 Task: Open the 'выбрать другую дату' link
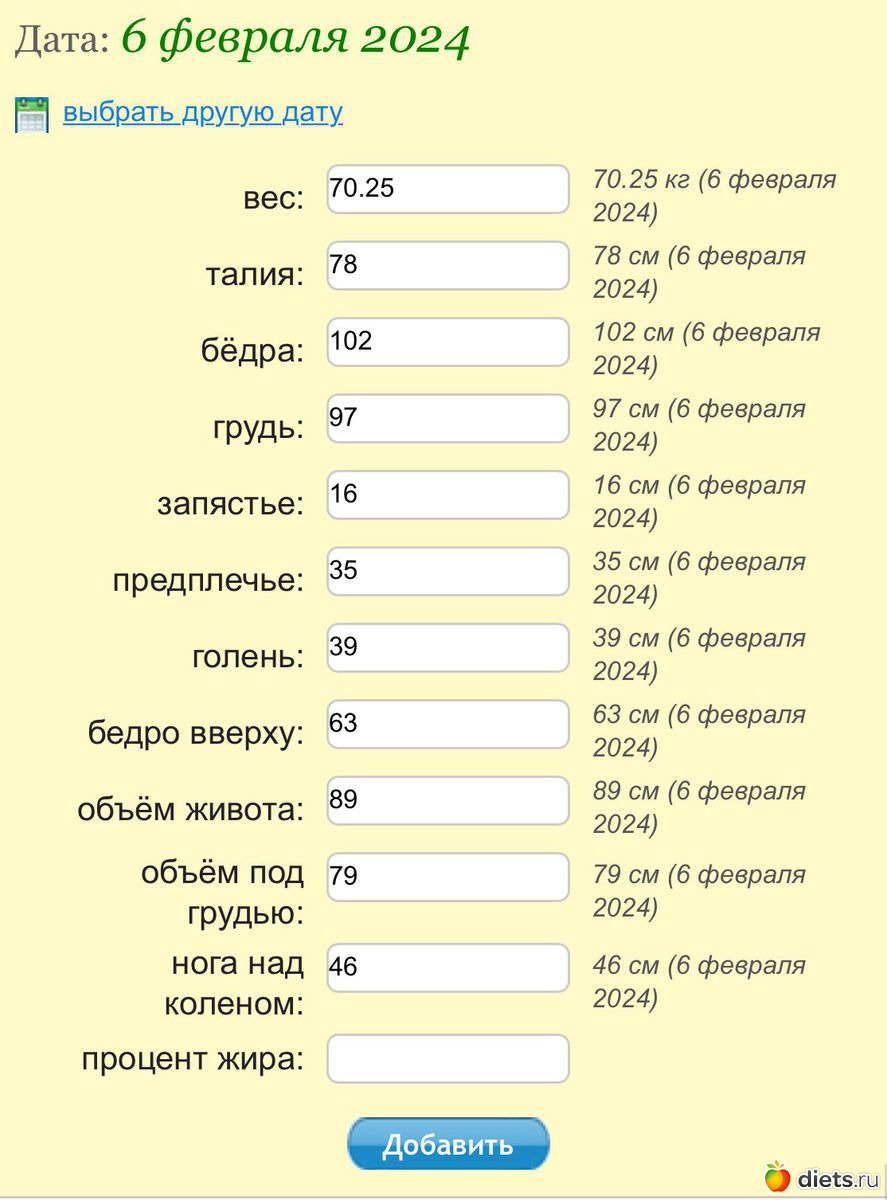click(203, 112)
